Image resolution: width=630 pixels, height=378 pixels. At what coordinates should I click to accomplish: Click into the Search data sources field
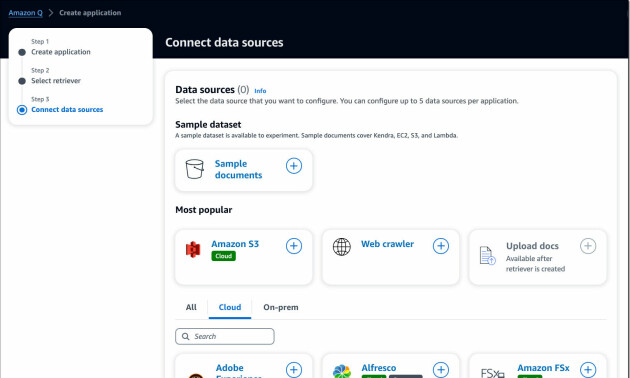pos(225,336)
